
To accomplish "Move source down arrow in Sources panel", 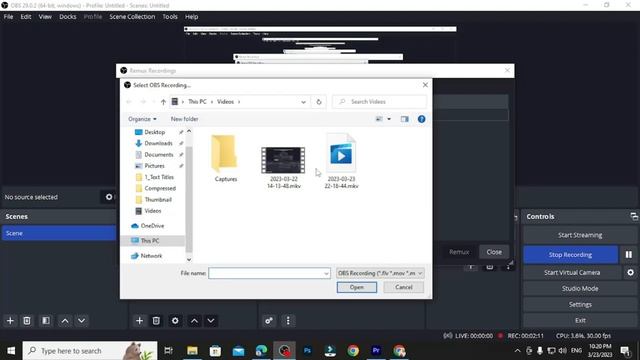I will (x=211, y=321).
